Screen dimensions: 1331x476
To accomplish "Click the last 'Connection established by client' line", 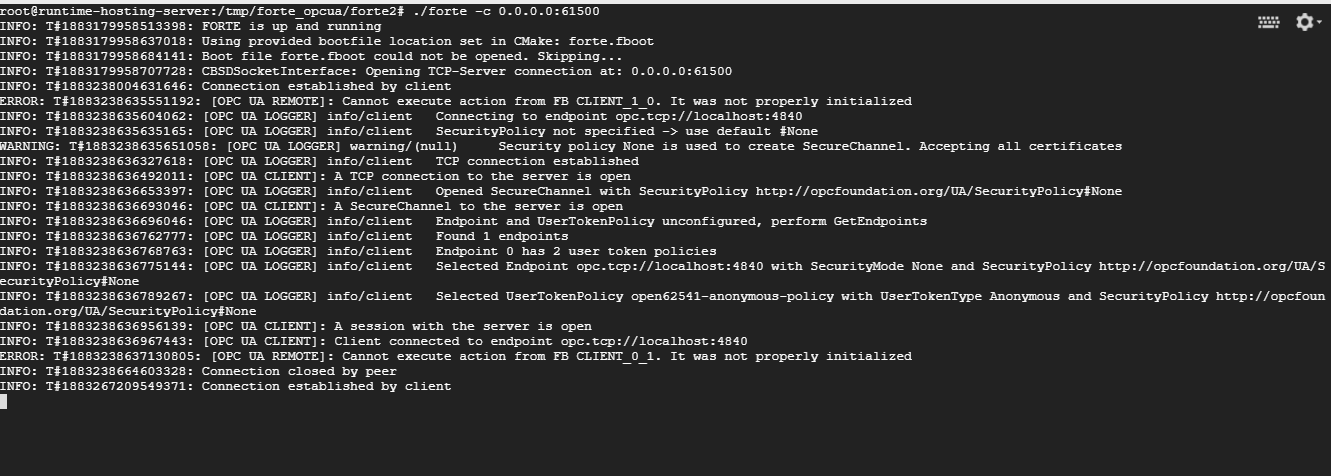I will pos(226,386).
